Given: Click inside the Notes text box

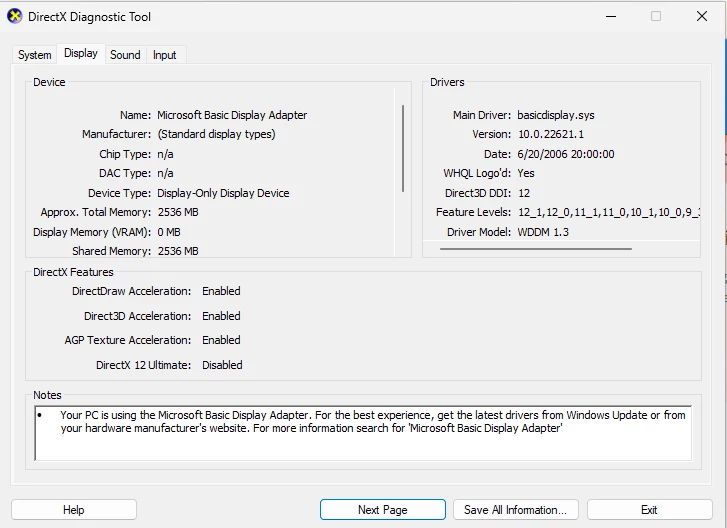Looking at the screenshot, I should click(363, 433).
